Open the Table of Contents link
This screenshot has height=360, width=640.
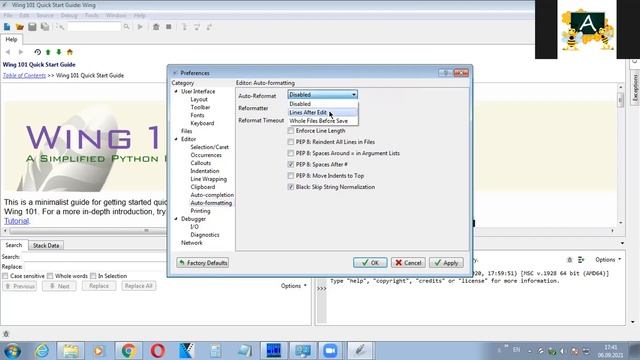(24, 76)
